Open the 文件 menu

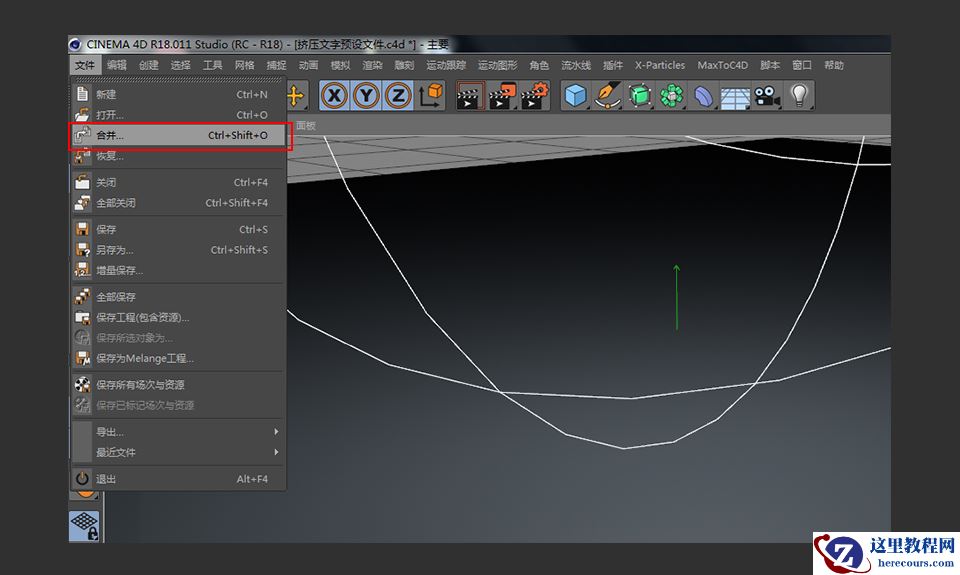click(84, 65)
